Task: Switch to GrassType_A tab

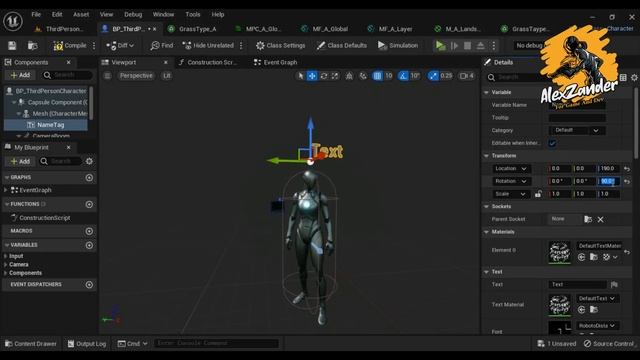Action: (197, 29)
